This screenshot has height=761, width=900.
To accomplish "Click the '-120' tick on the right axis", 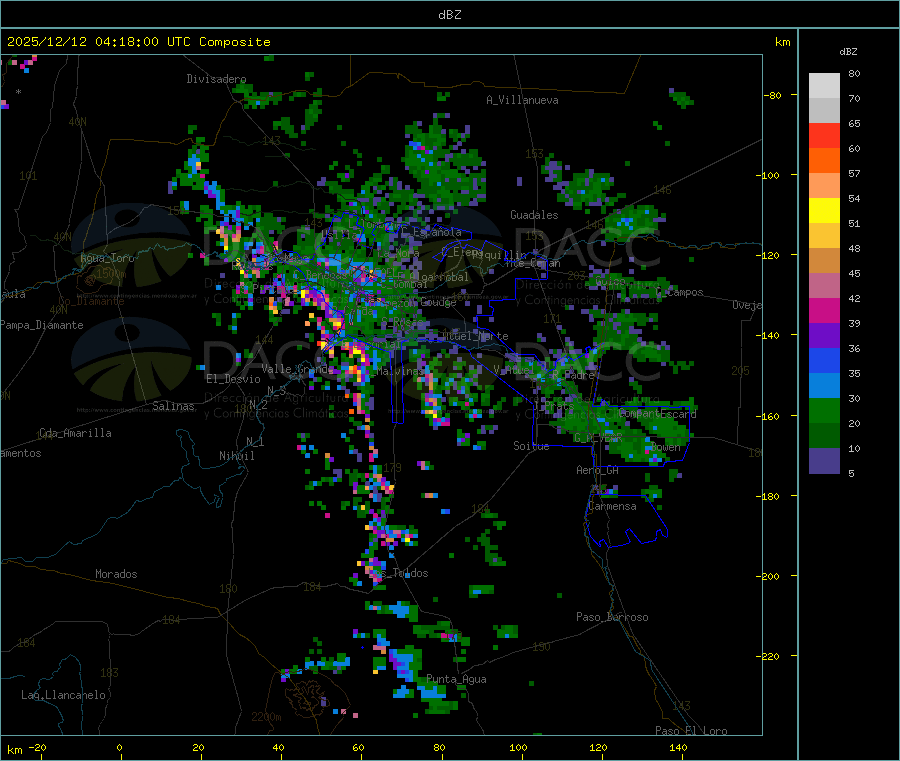I will coord(767,255).
